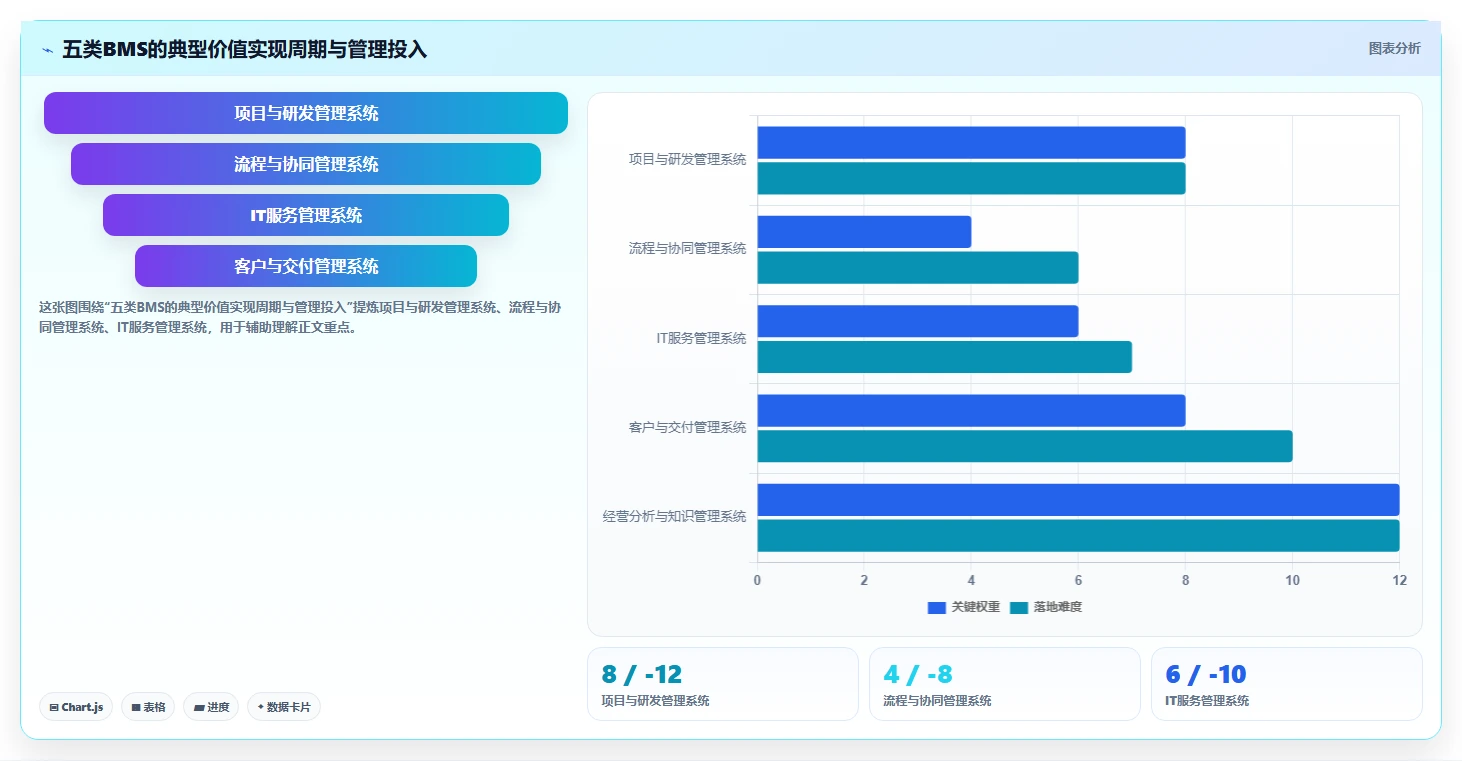Click the 数据卡片 tag icon

click(x=261, y=707)
